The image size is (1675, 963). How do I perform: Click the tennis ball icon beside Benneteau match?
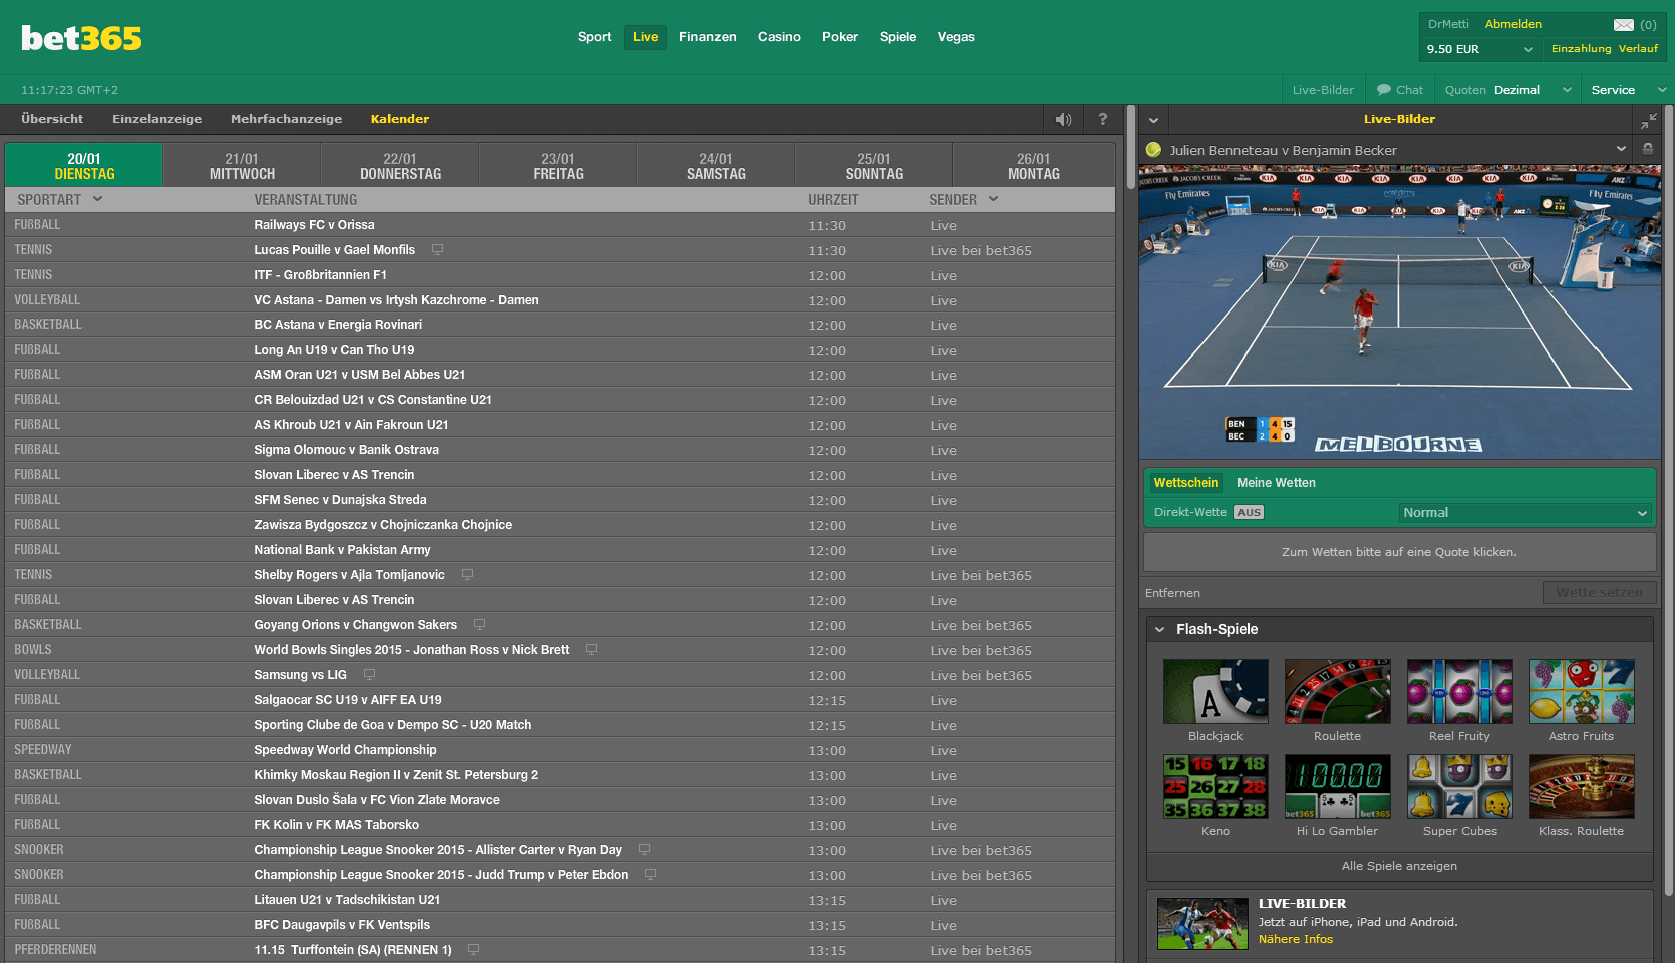click(x=1153, y=150)
